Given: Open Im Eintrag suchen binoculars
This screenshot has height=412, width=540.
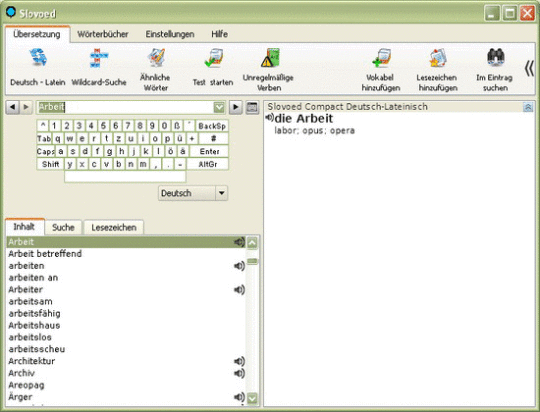Looking at the screenshot, I should coord(496,57).
